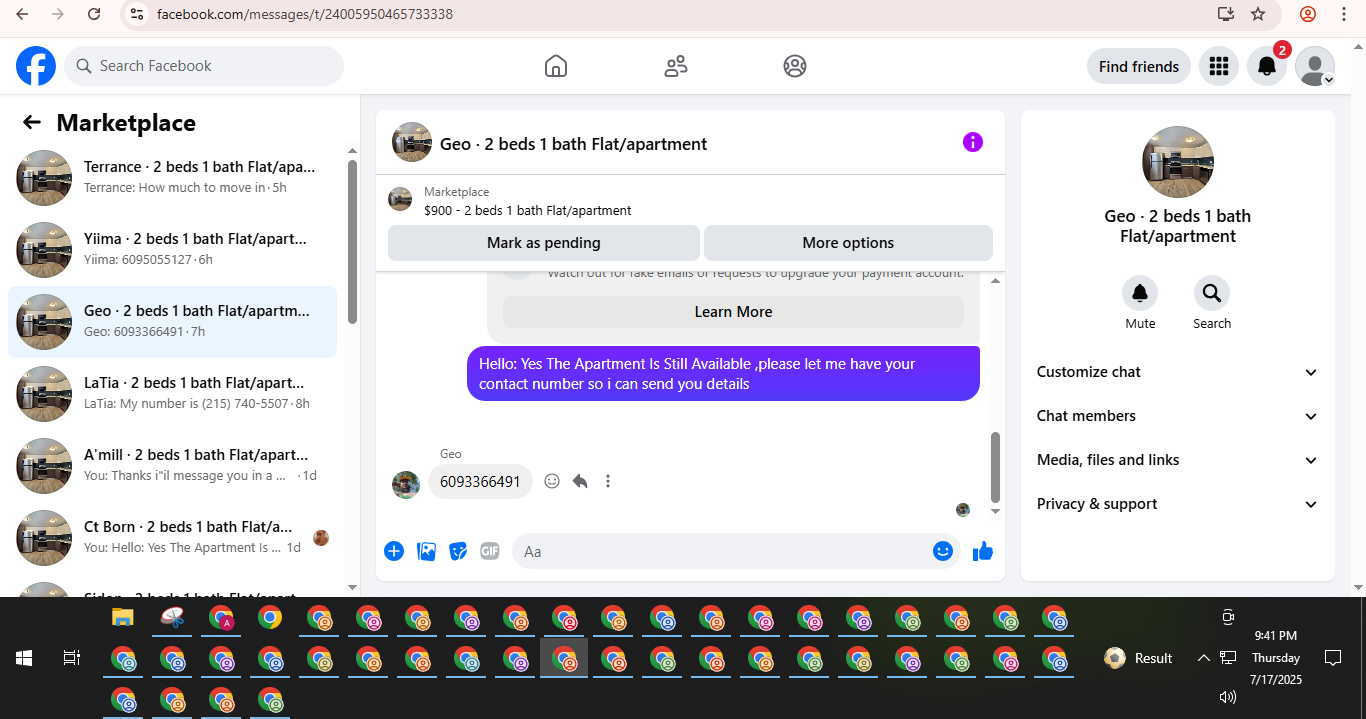The height and width of the screenshot is (719, 1366).
Task: Reload the page with browser refresh icon
Action: (94, 14)
